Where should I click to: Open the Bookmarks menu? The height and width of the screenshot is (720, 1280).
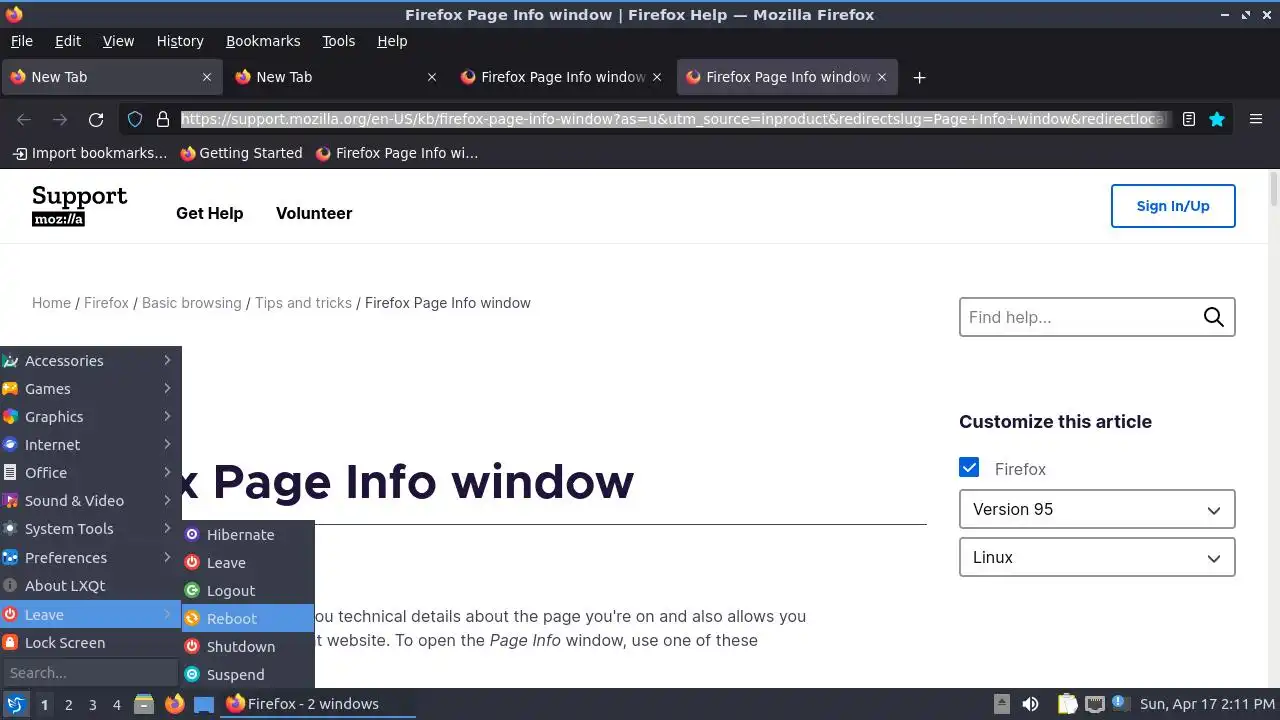click(263, 41)
